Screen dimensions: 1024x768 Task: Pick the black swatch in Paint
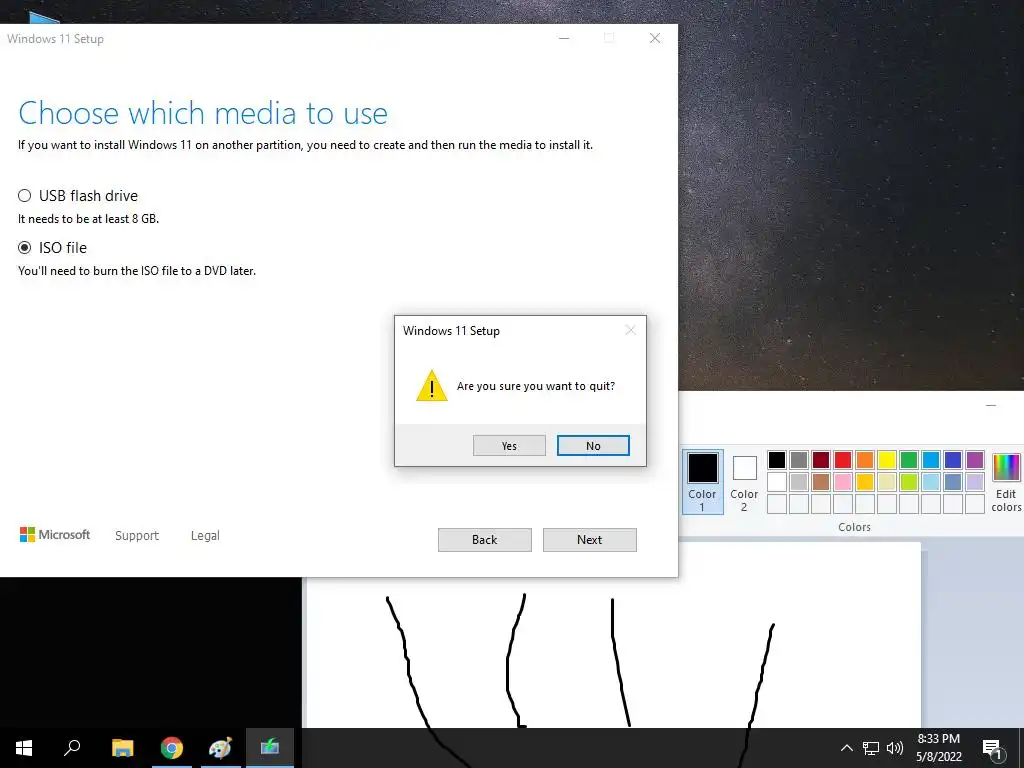click(x=776, y=460)
